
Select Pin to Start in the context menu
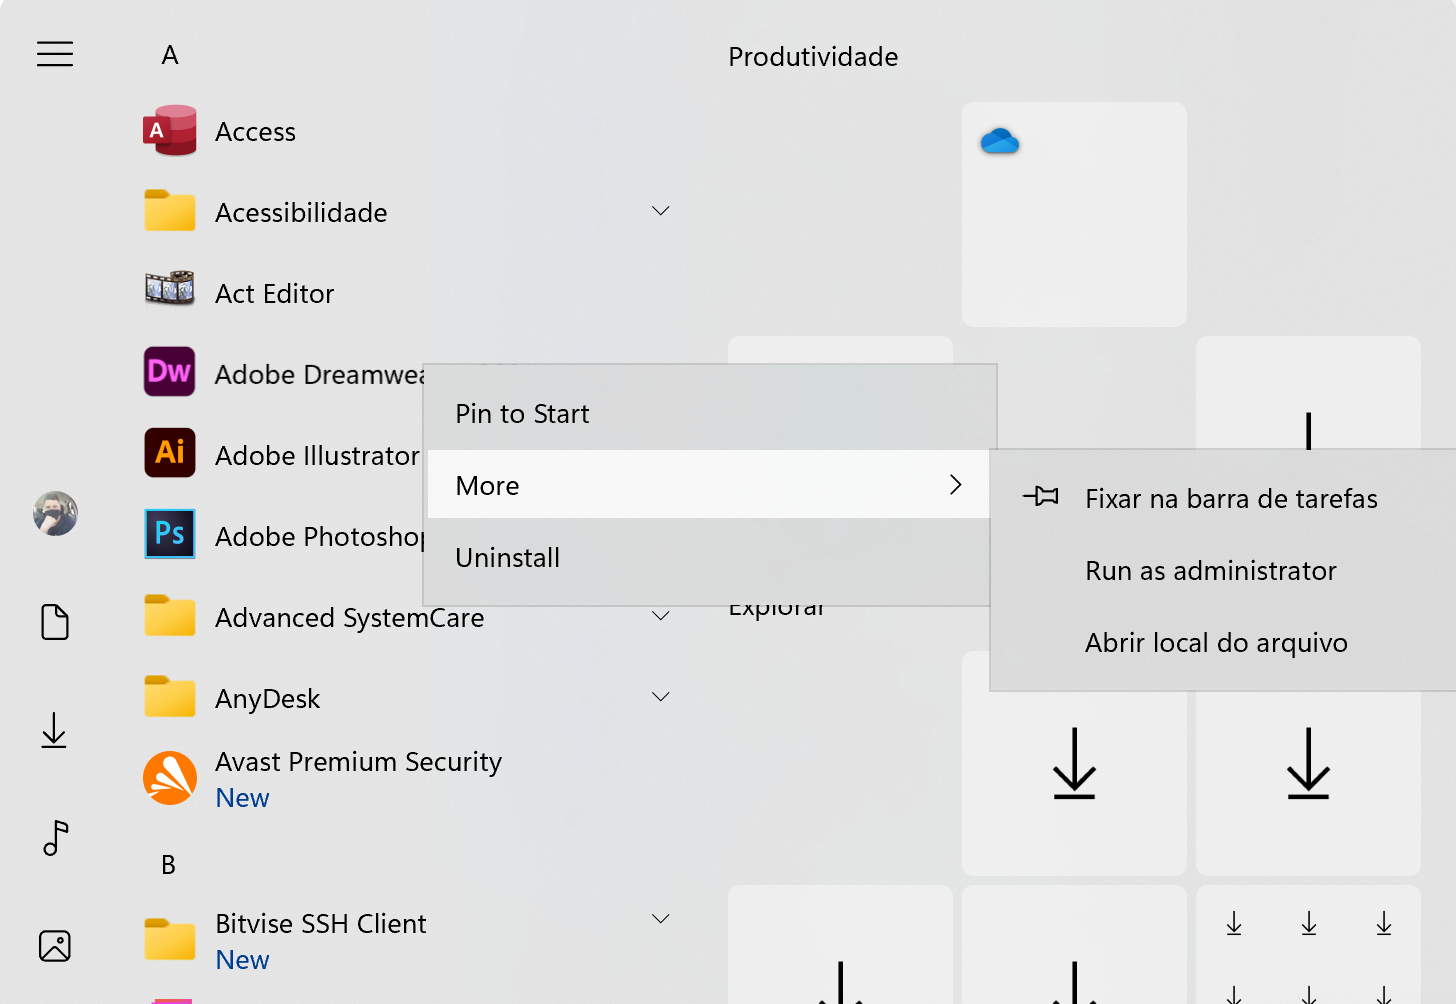click(522, 413)
